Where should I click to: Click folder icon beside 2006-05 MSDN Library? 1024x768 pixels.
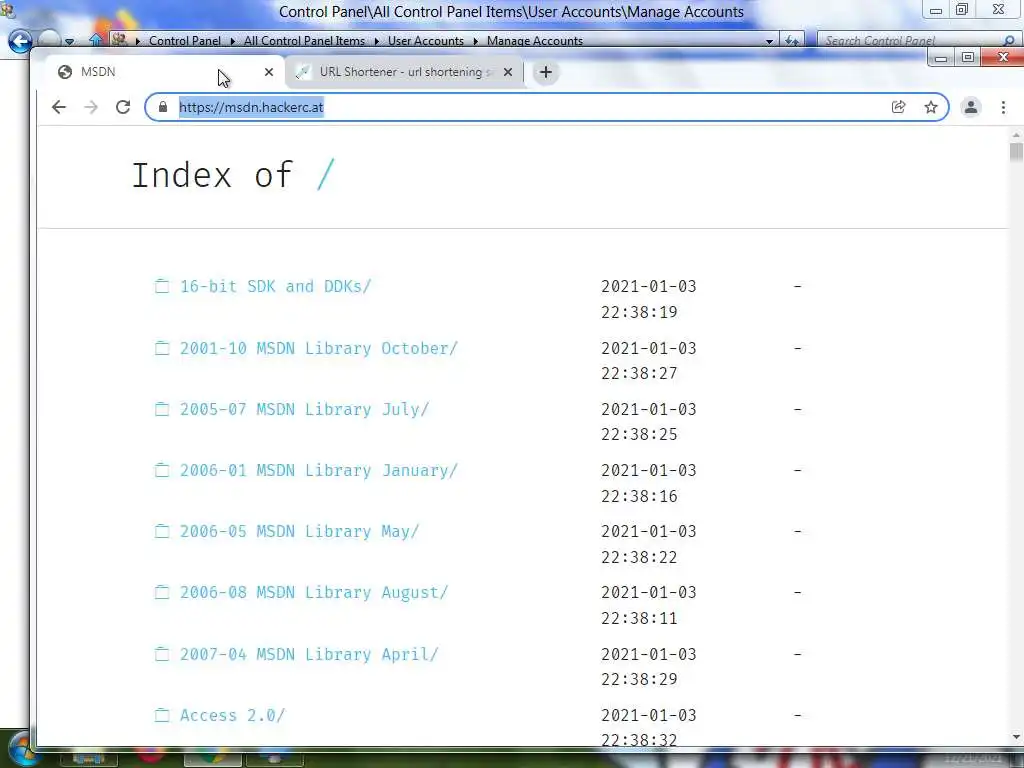pos(162,532)
